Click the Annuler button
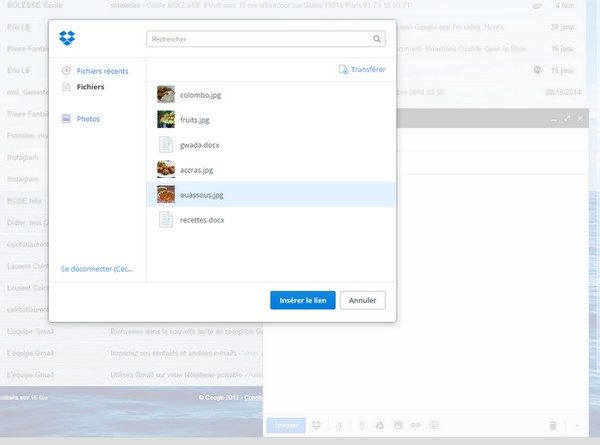The image size is (600, 445). tap(362, 300)
